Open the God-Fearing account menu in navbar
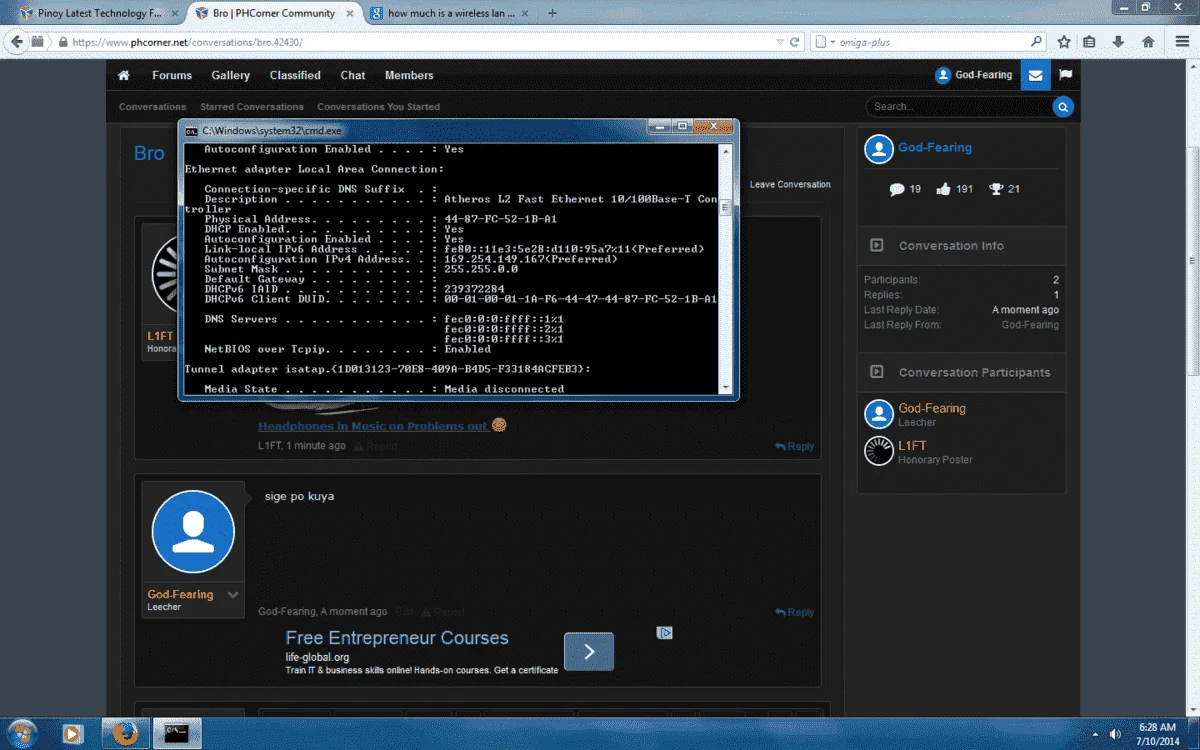 coord(974,75)
